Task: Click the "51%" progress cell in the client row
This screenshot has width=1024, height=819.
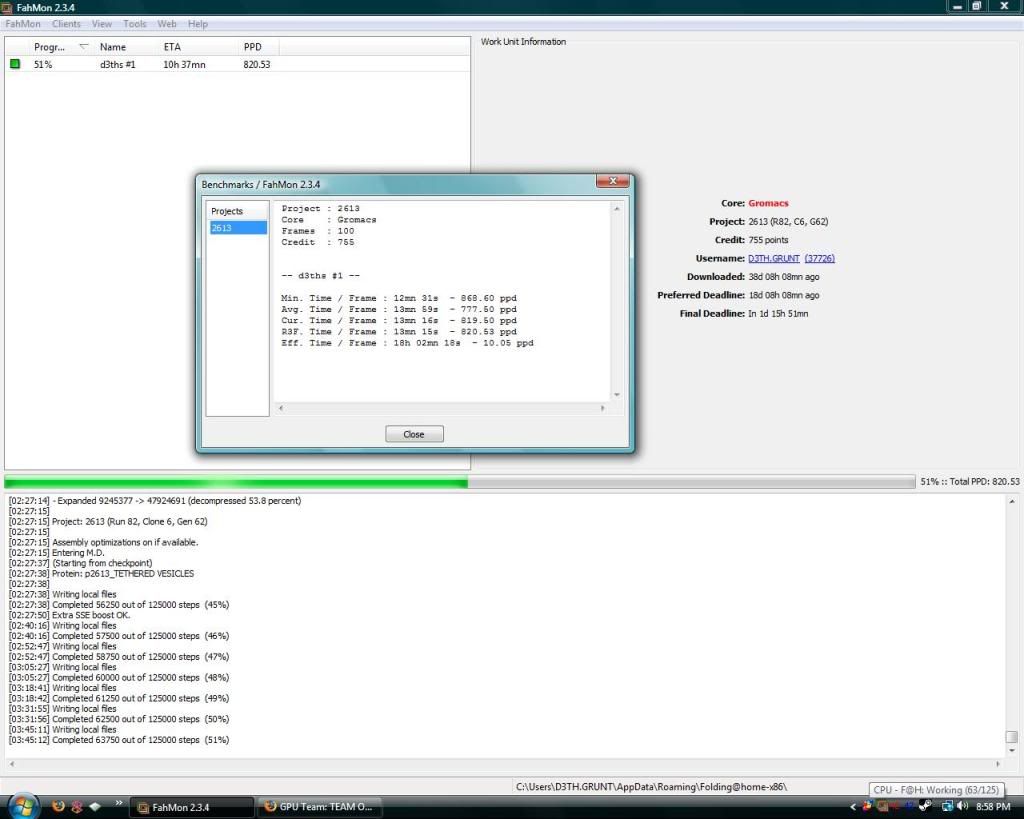Action: point(43,65)
